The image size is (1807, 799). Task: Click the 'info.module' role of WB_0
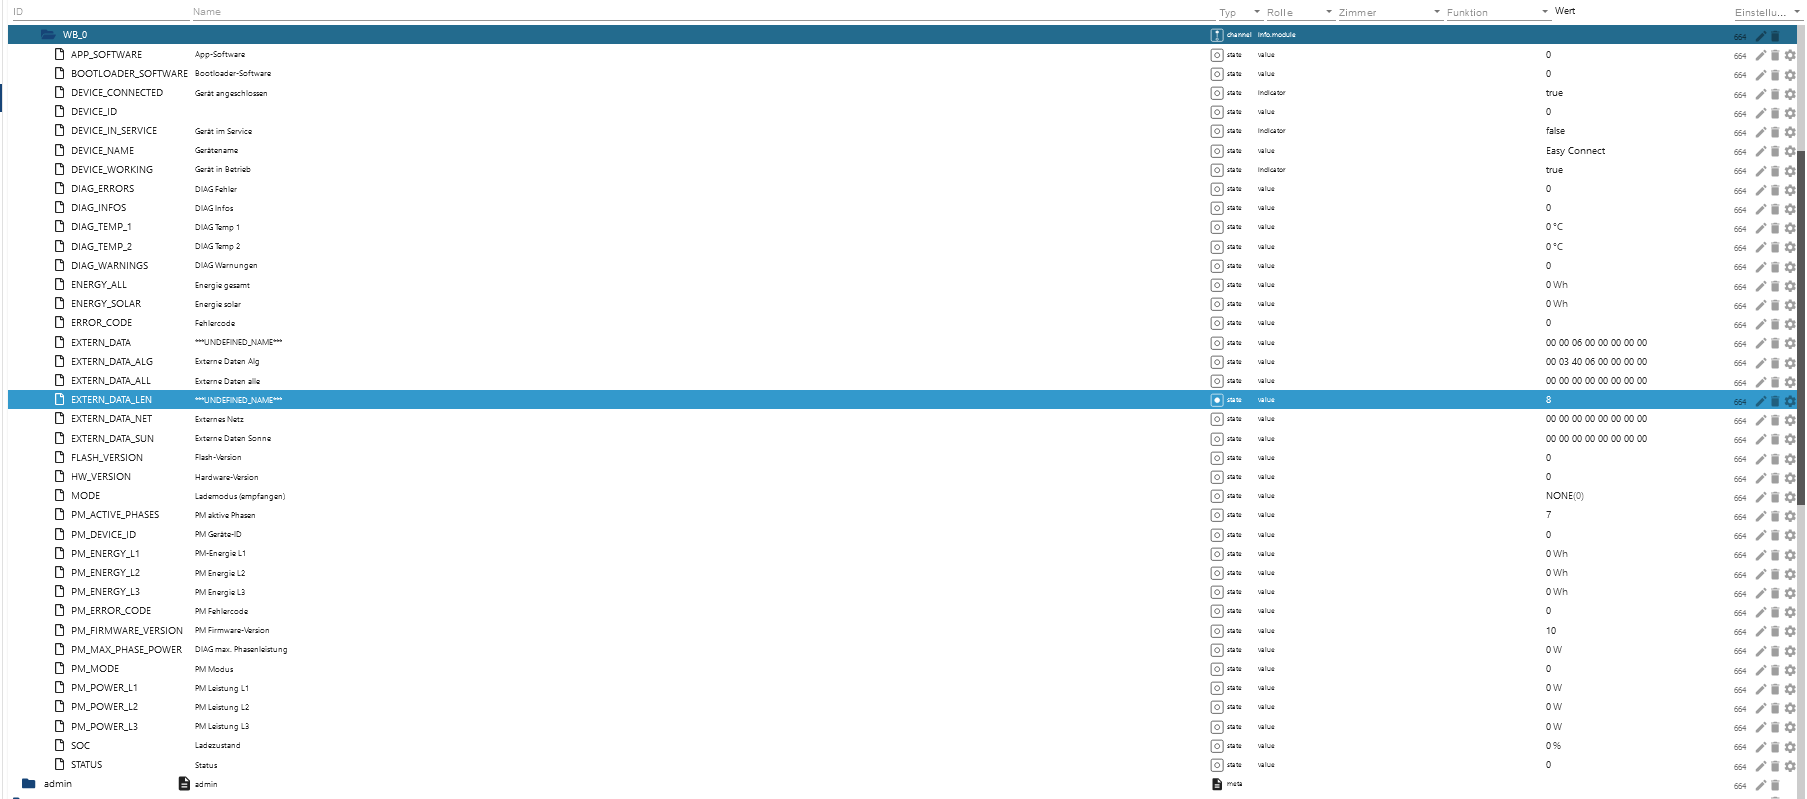click(1276, 35)
